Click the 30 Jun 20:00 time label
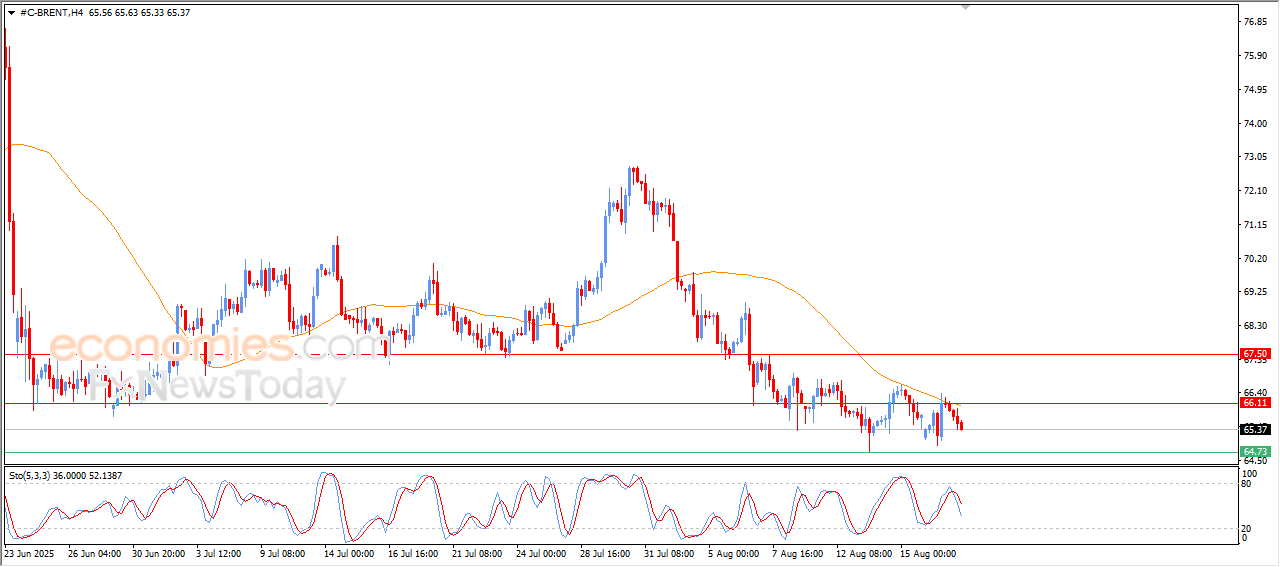Image resolution: width=1280 pixels, height=567 pixels. [x=158, y=552]
